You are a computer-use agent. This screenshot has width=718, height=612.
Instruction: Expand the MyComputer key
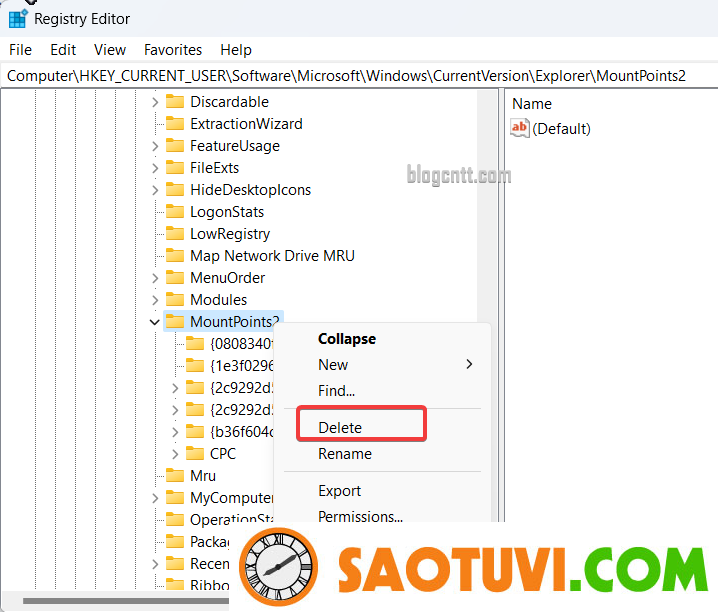pyautogui.click(x=155, y=498)
